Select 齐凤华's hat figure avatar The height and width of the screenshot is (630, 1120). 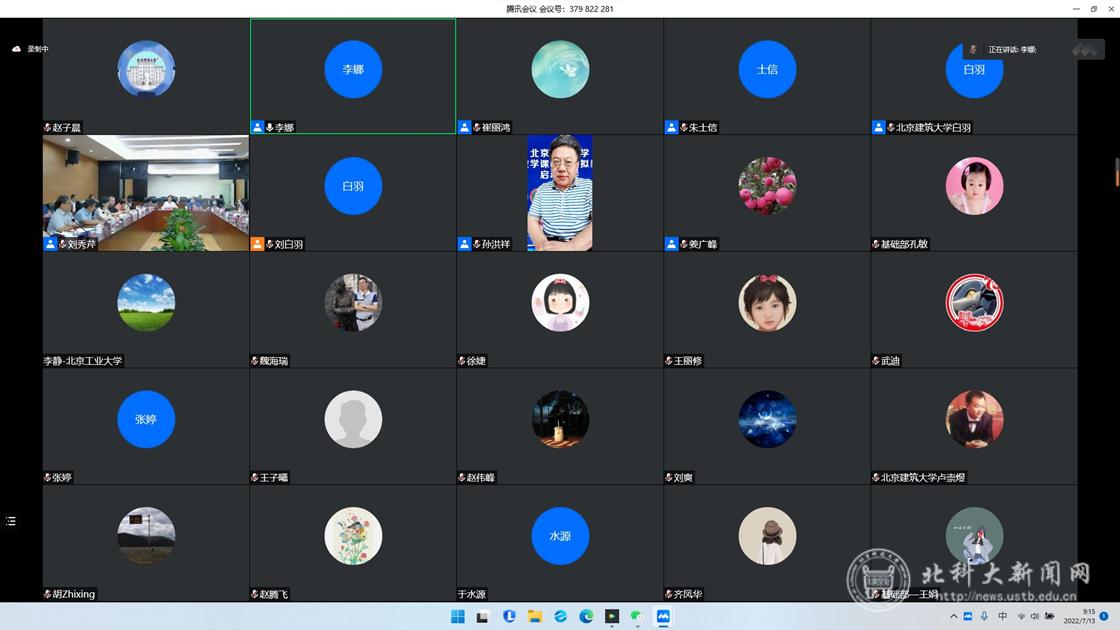pos(767,536)
